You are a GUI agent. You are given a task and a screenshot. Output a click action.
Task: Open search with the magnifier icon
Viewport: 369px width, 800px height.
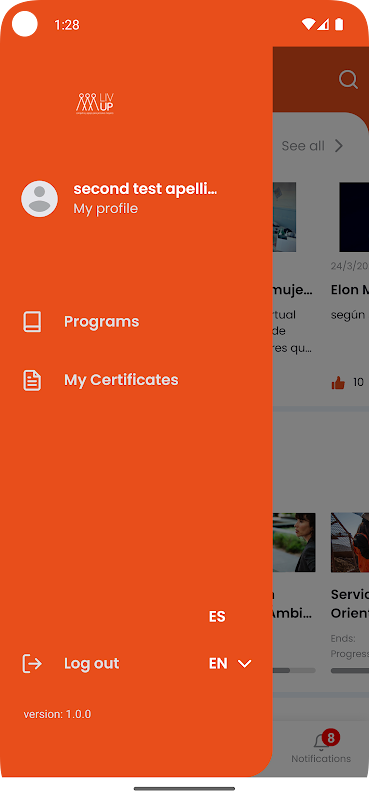(x=348, y=80)
